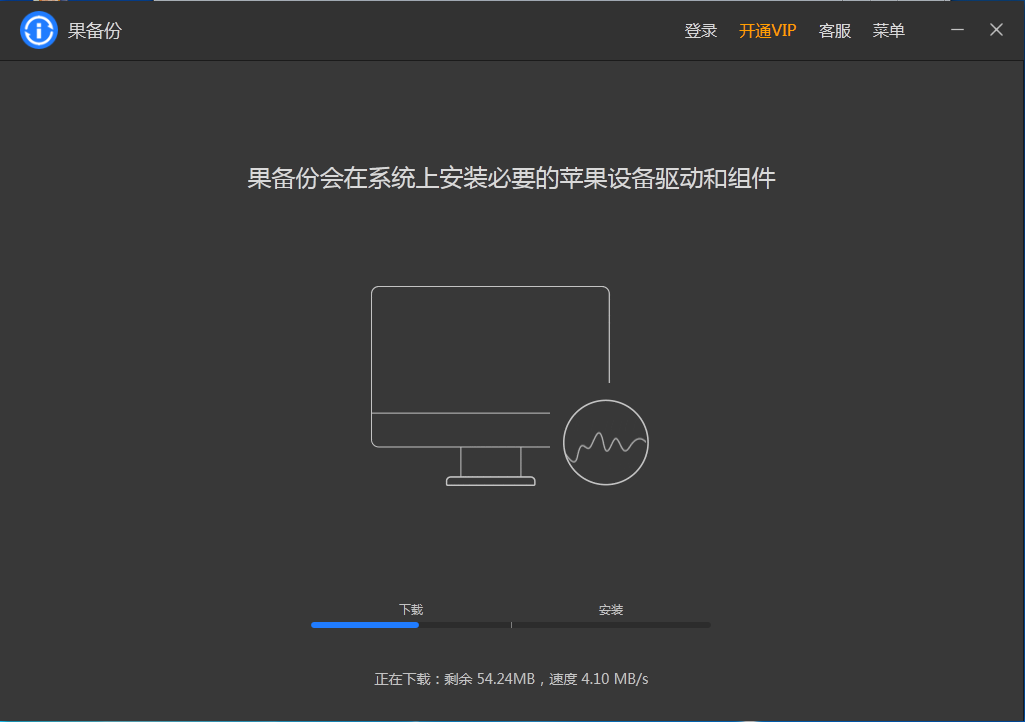Click the 果备份 logo icon
The width and height of the screenshot is (1025, 722).
(38, 30)
